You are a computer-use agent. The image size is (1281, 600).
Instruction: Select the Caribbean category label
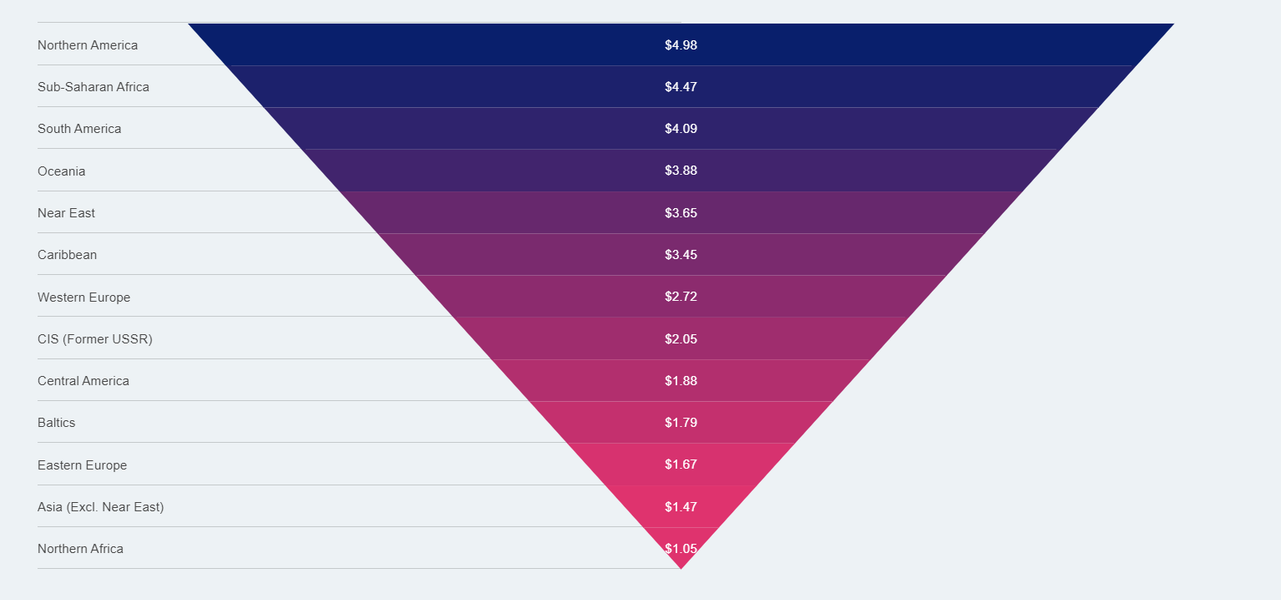tap(67, 255)
